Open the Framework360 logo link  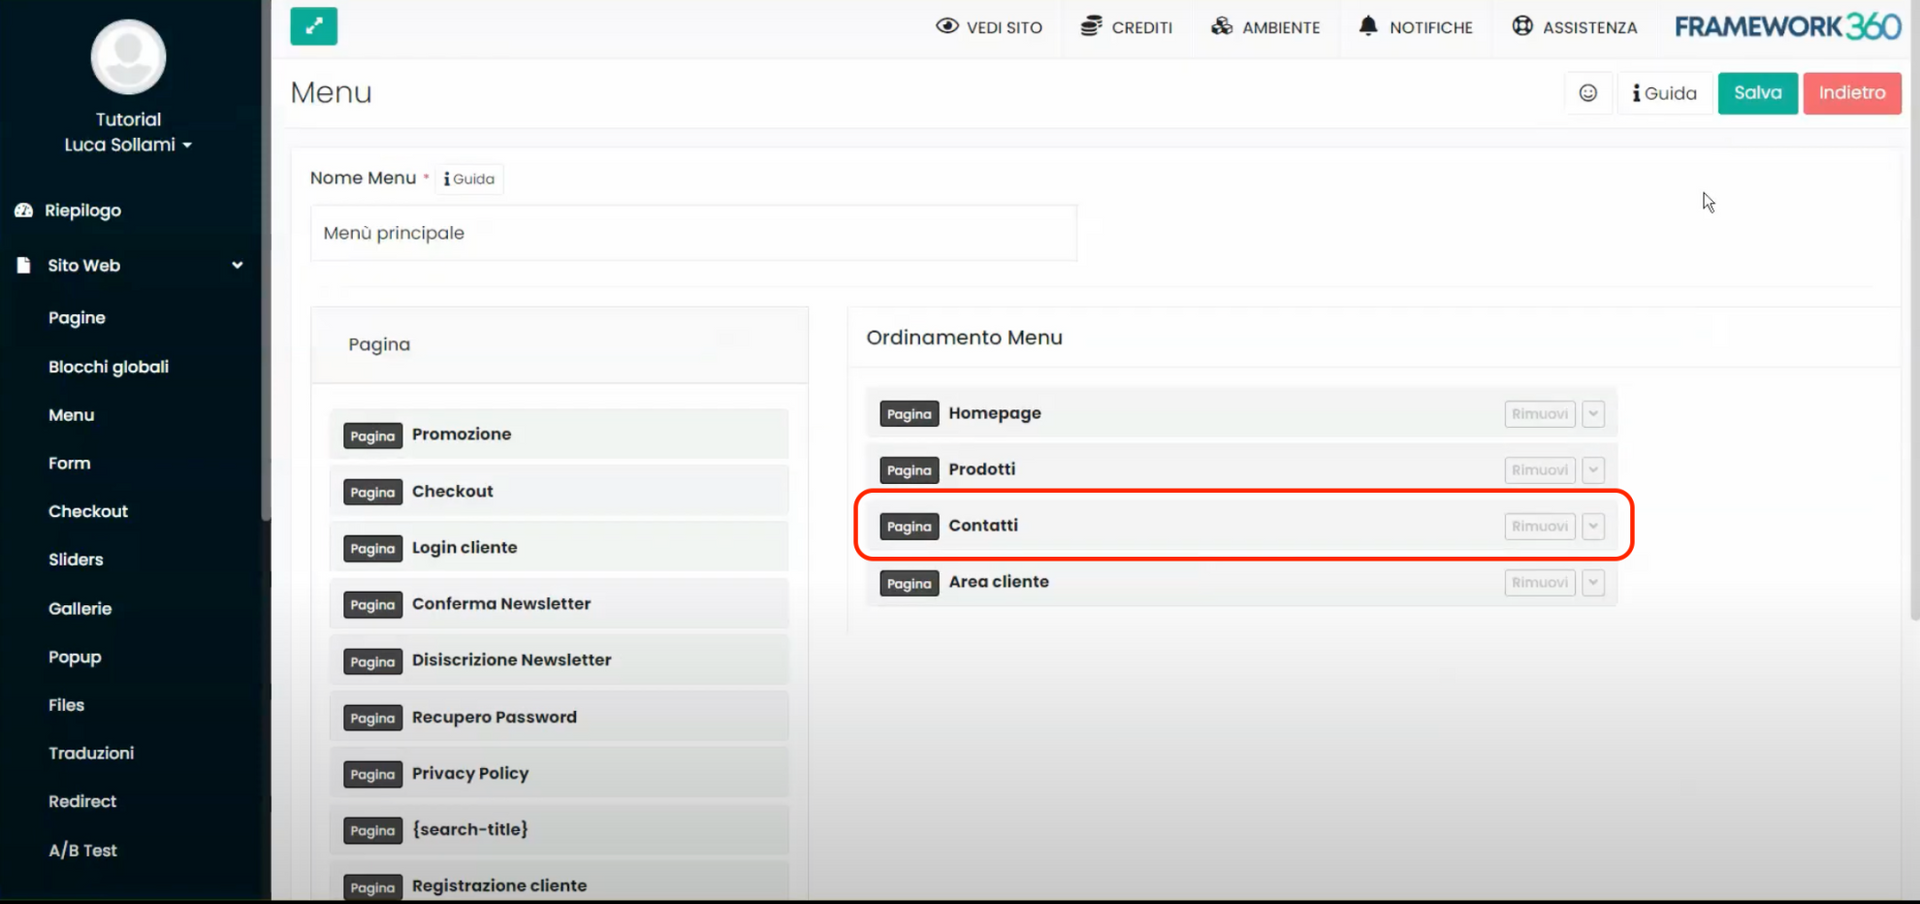(x=1787, y=26)
